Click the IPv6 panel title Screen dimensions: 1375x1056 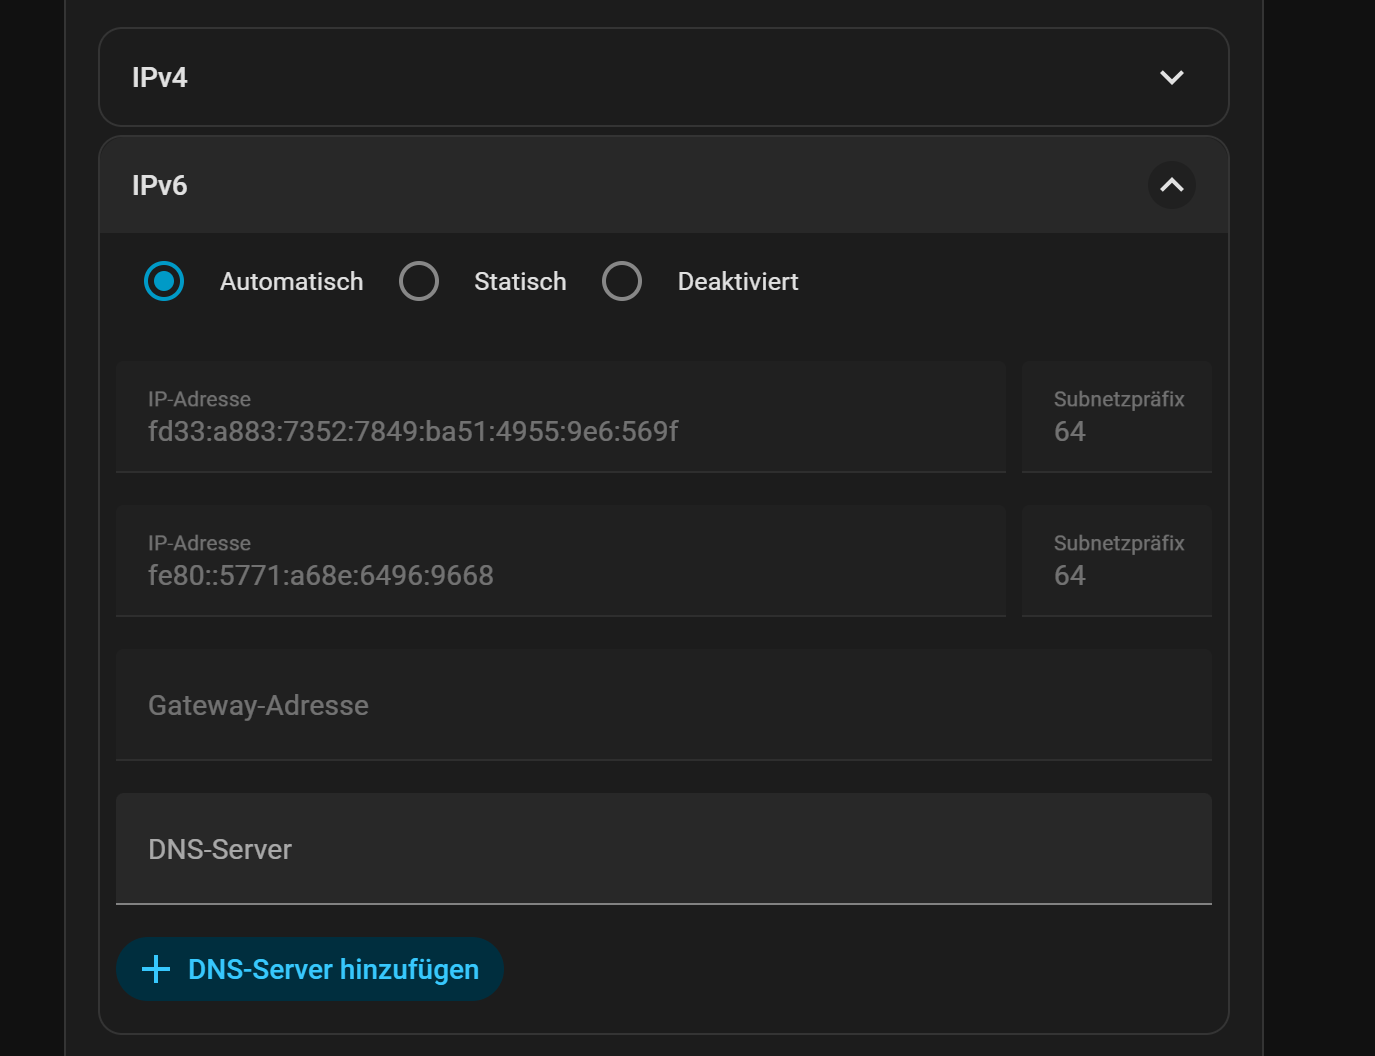pyautogui.click(x=160, y=186)
